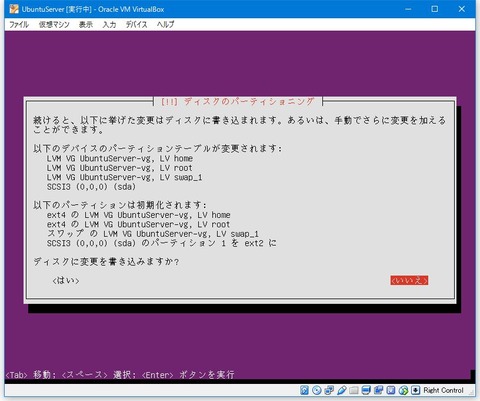Click the VirtualBox icon in the title bar
This screenshot has width=480, height=401.
click(x=14, y=9)
